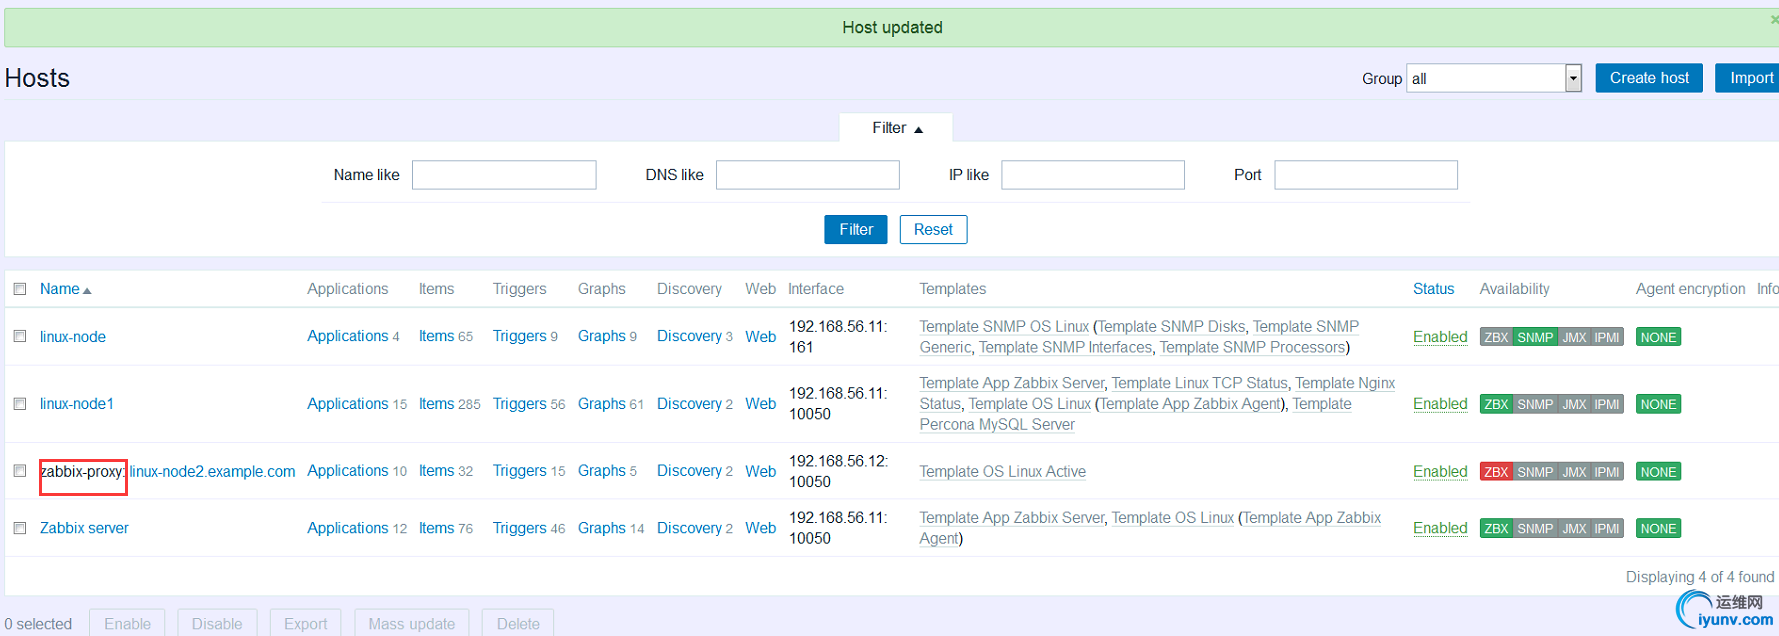Collapse the Filter panel tab
This screenshot has height=636, width=1779.
point(896,128)
